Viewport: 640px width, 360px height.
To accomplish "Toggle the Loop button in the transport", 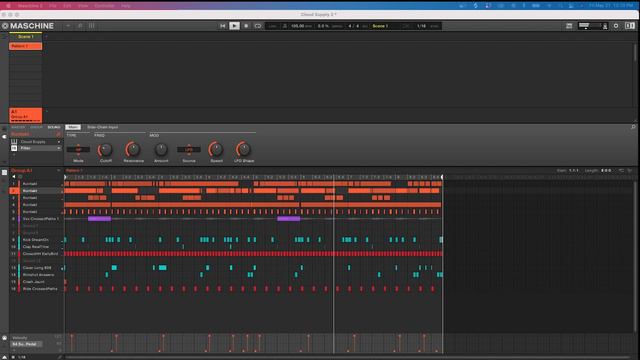I will (x=258, y=26).
